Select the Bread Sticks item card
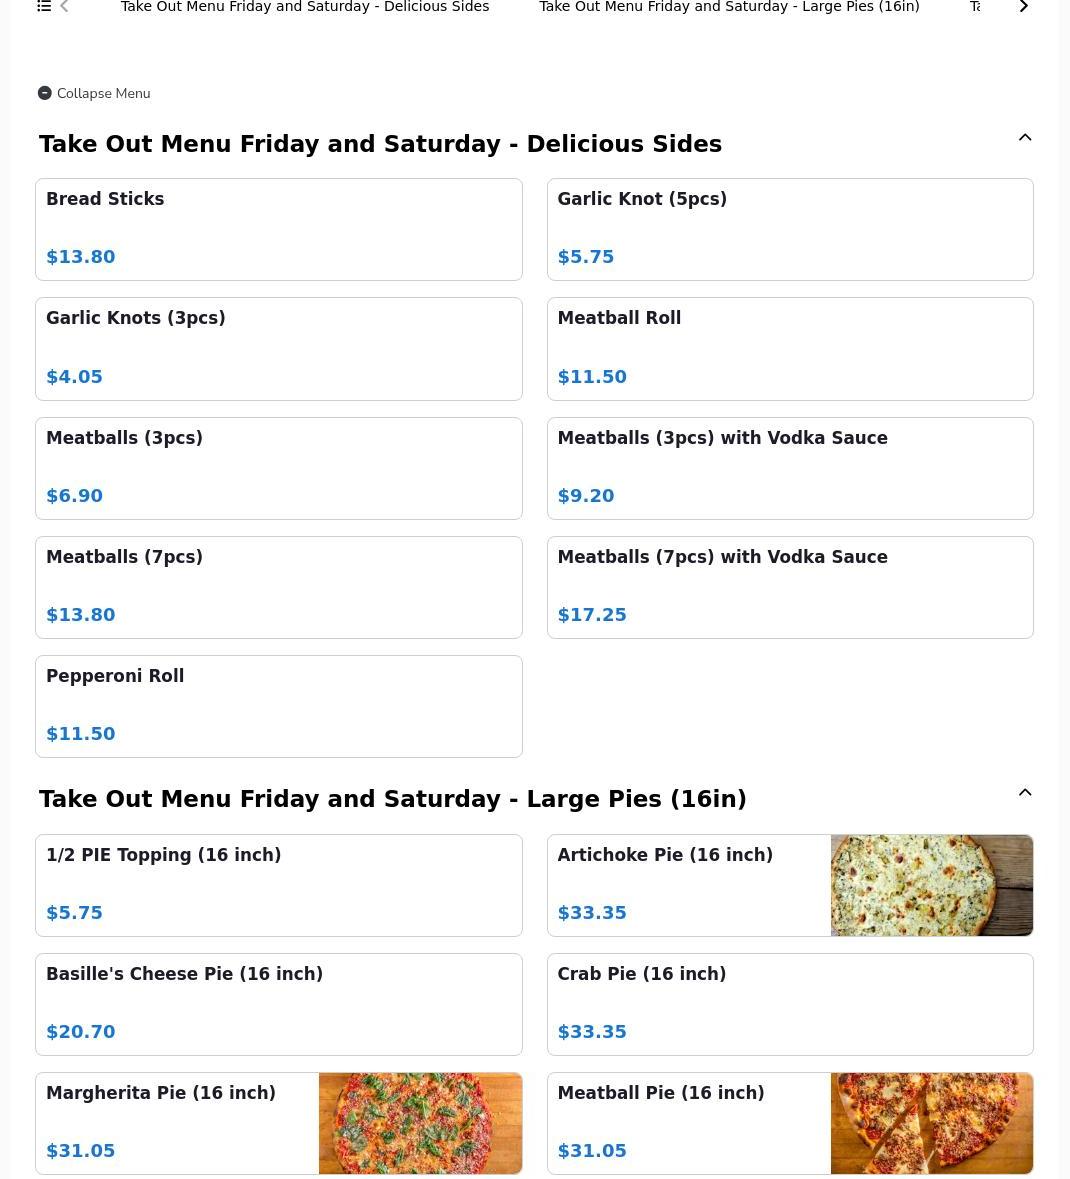Image resolution: width=1070 pixels, height=1179 pixels. (279, 229)
